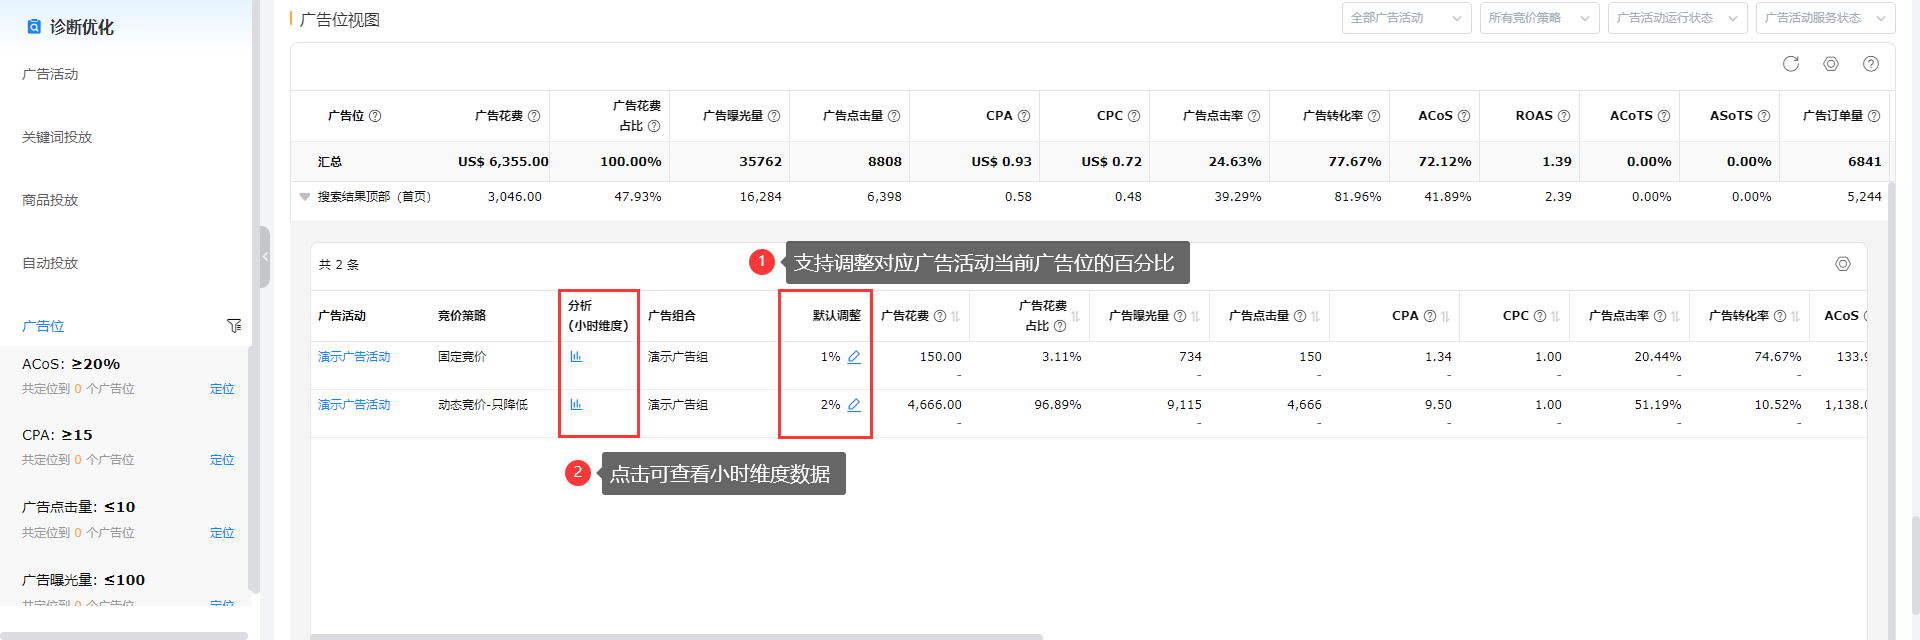The image size is (1920, 640).
Task: Open the 广告活动运行状态 dropdown
Action: point(1677,18)
